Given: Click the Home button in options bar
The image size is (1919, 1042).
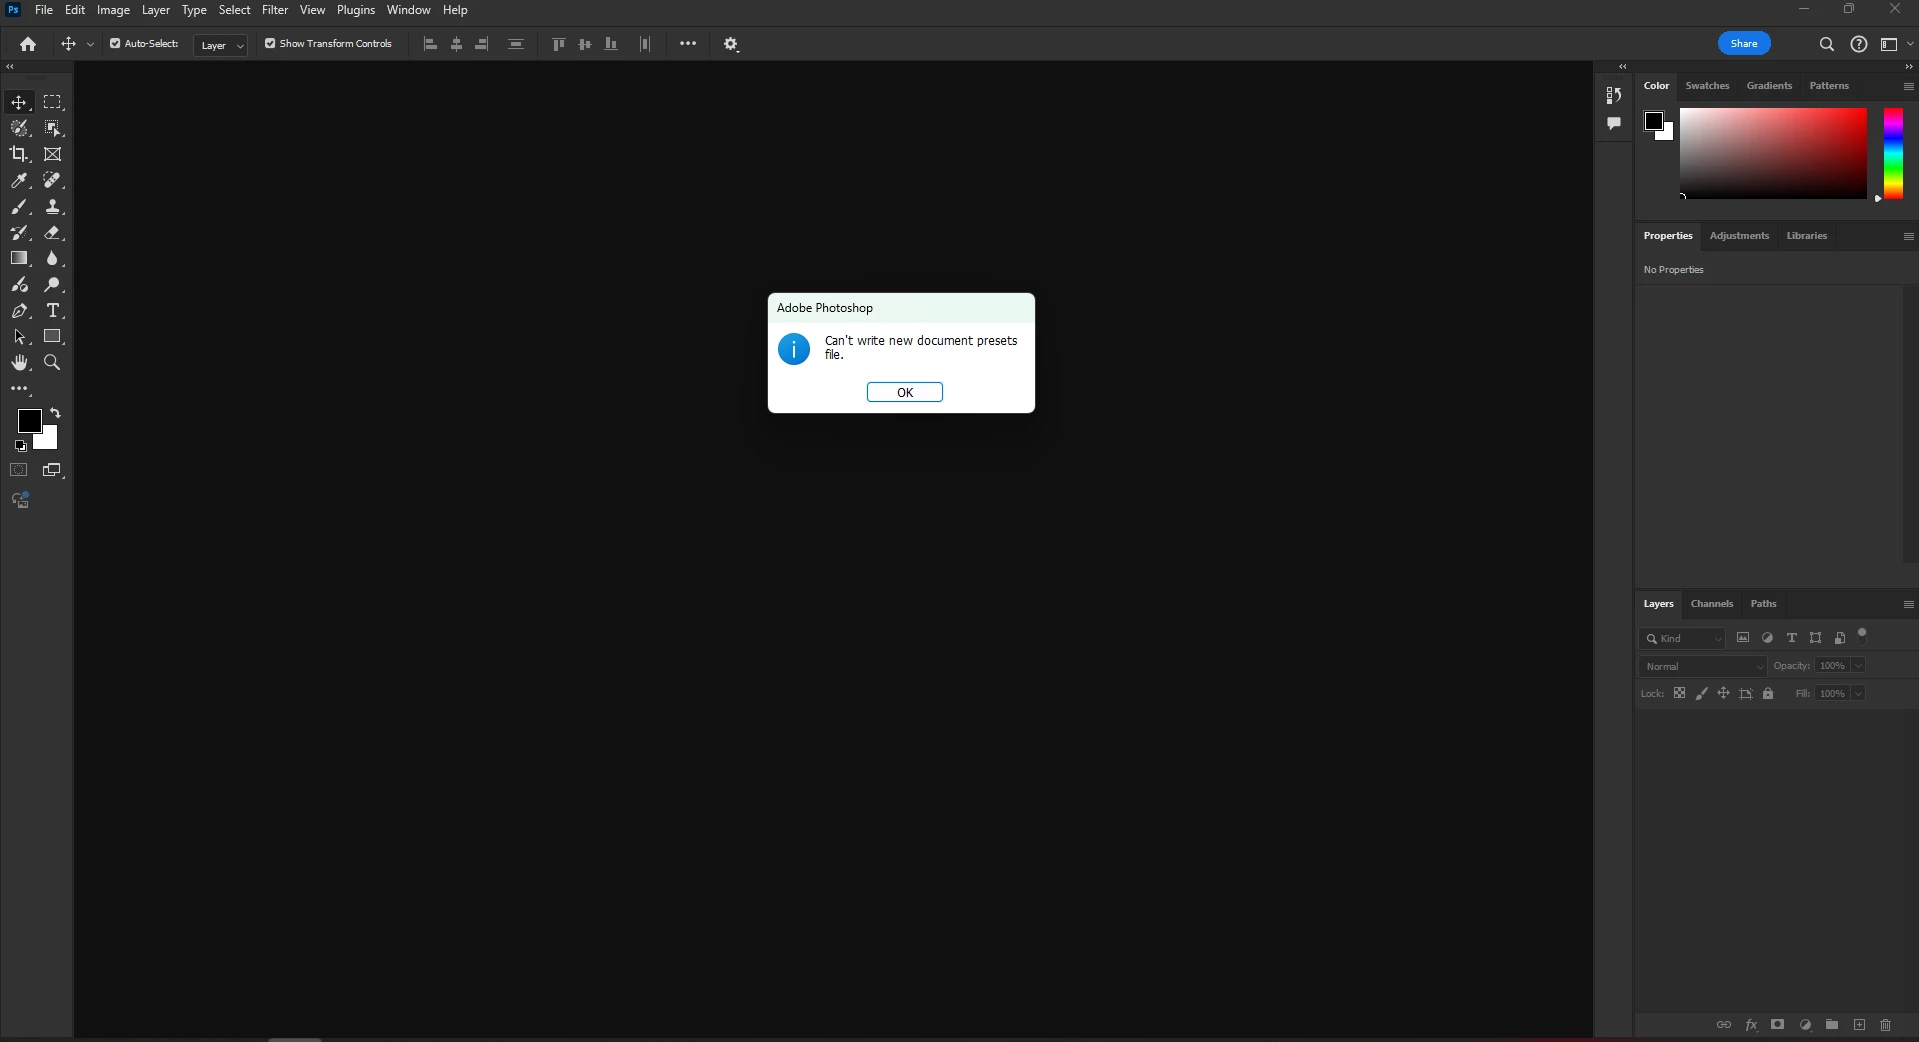Looking at the screenshot, I should pos(28,44).
